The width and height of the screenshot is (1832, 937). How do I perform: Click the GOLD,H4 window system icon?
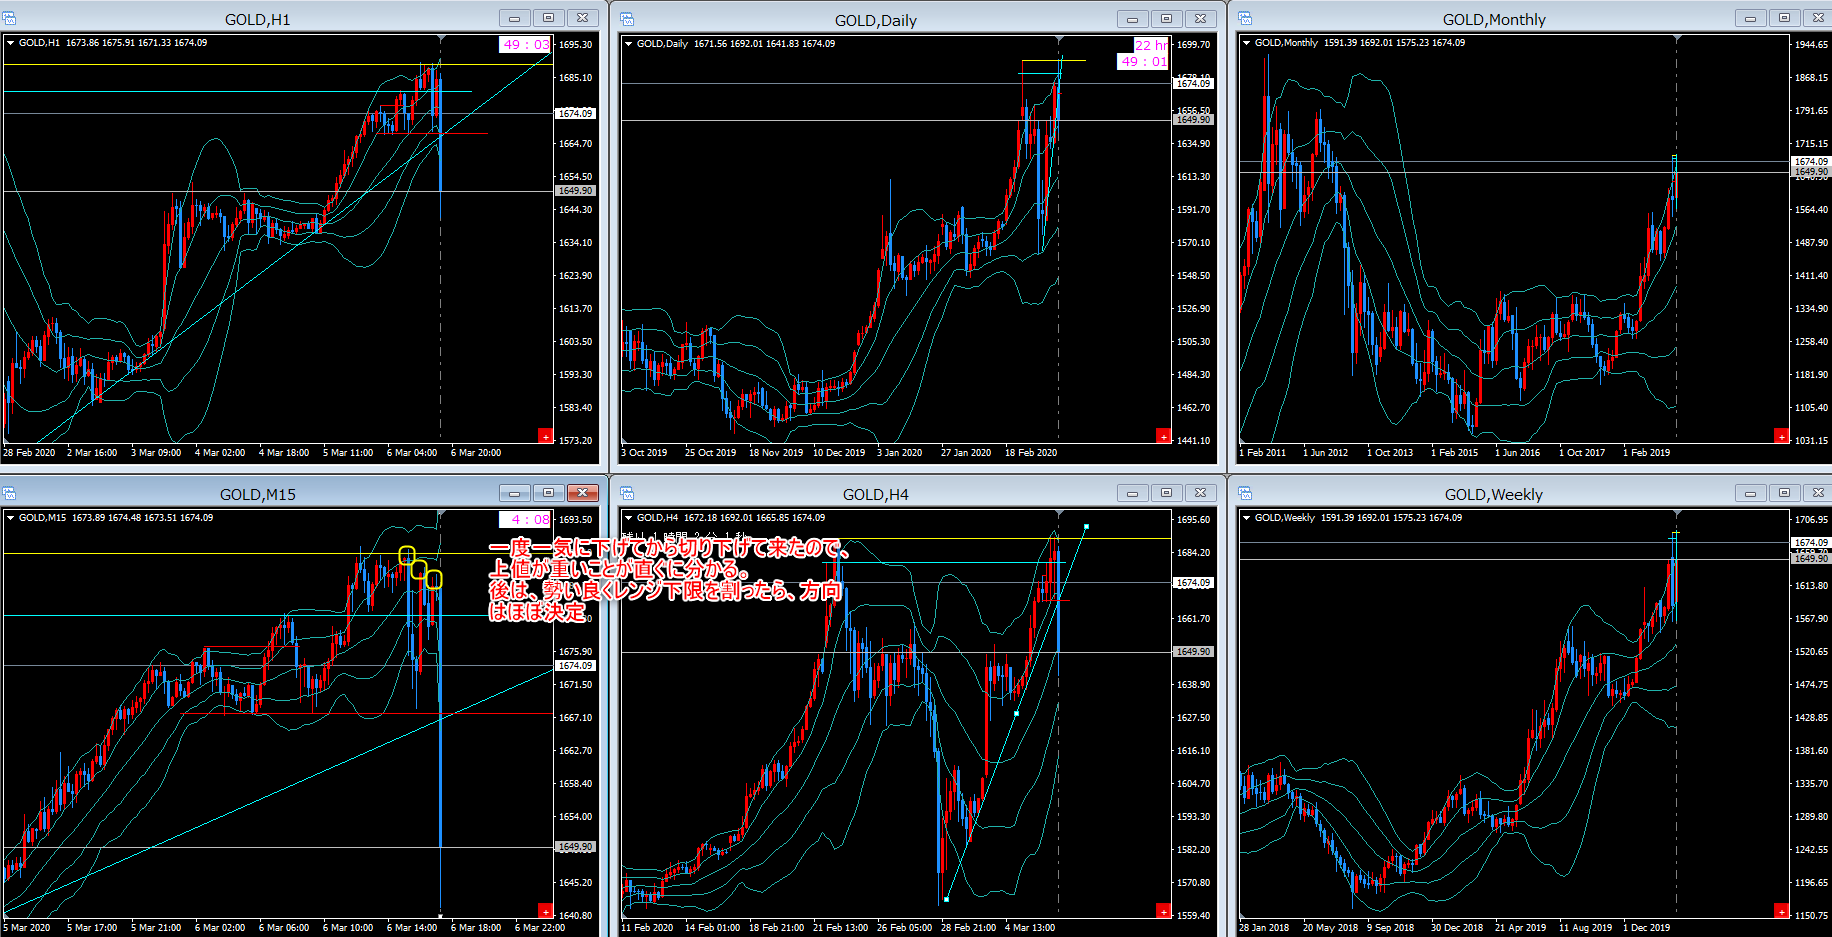627,493
